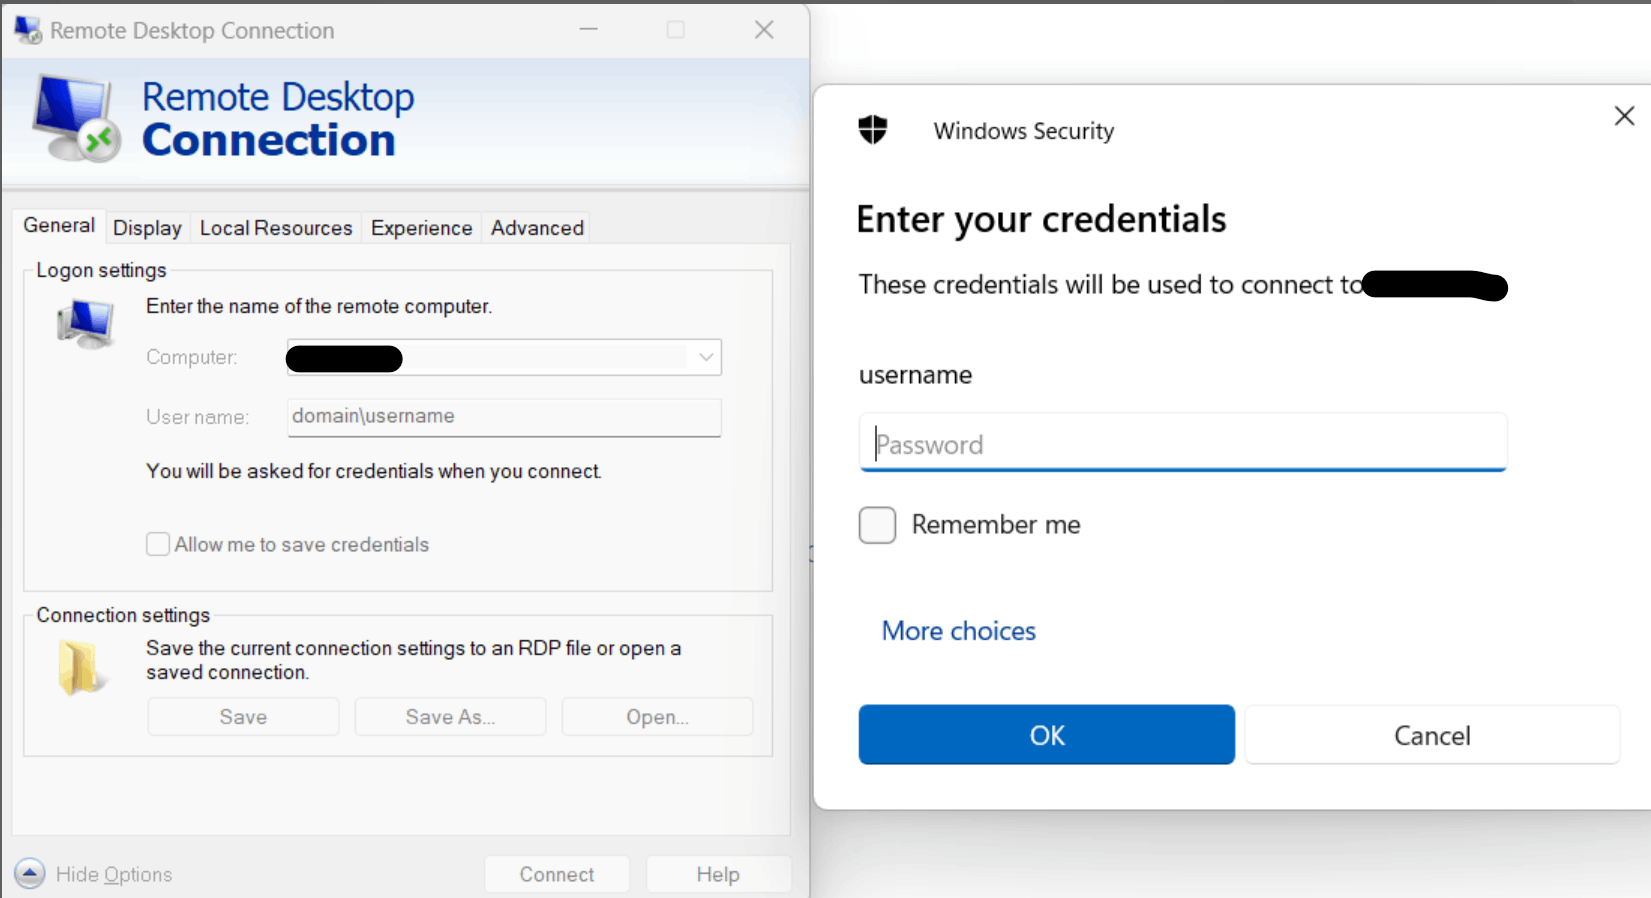This screenshot has width=1651, height=898.
Task: Focus the Password input field
Action: (1183, 443)
